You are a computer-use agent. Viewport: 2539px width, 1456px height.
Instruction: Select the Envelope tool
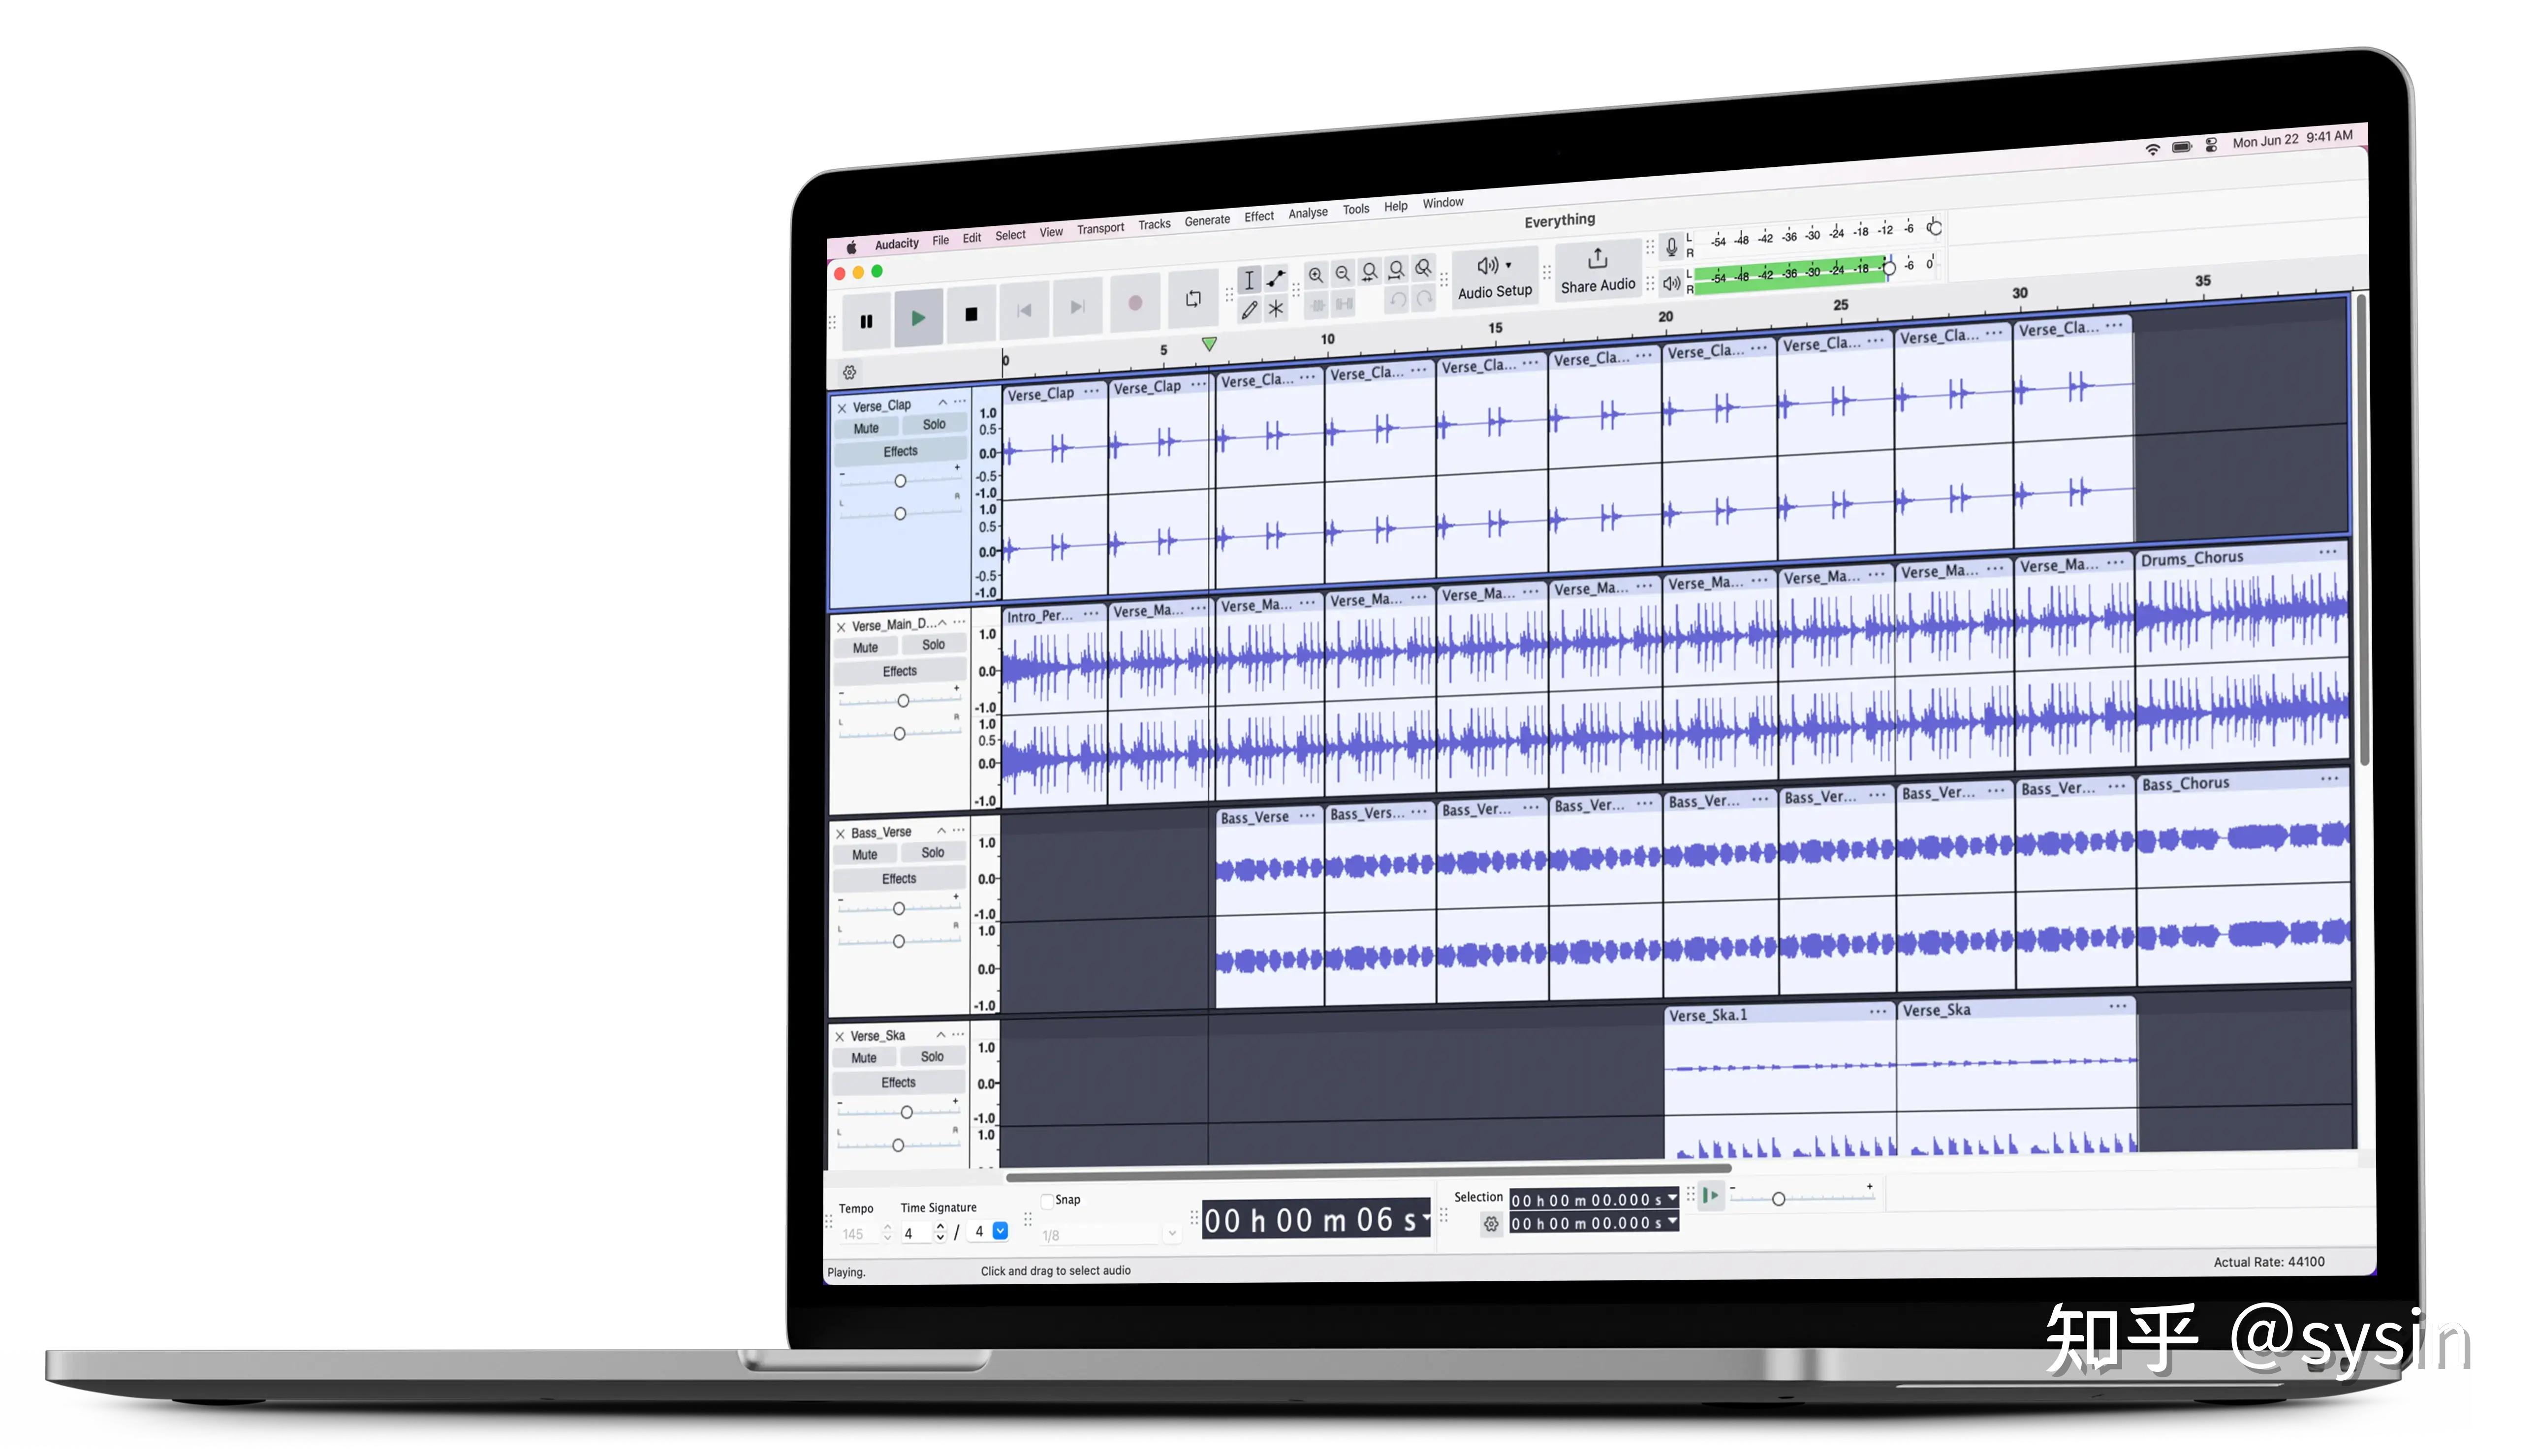[1276, 279]
